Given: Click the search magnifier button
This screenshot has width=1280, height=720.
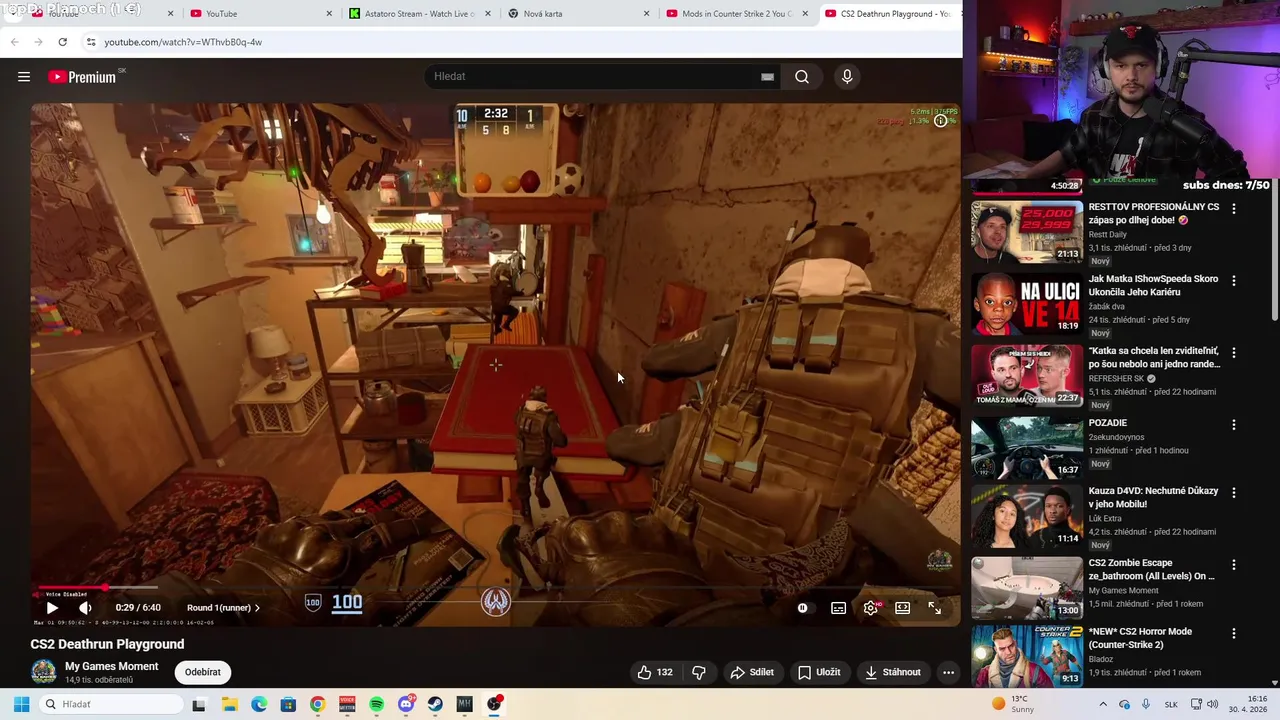Looking at the screenshot, I should [x=802, y=77].
